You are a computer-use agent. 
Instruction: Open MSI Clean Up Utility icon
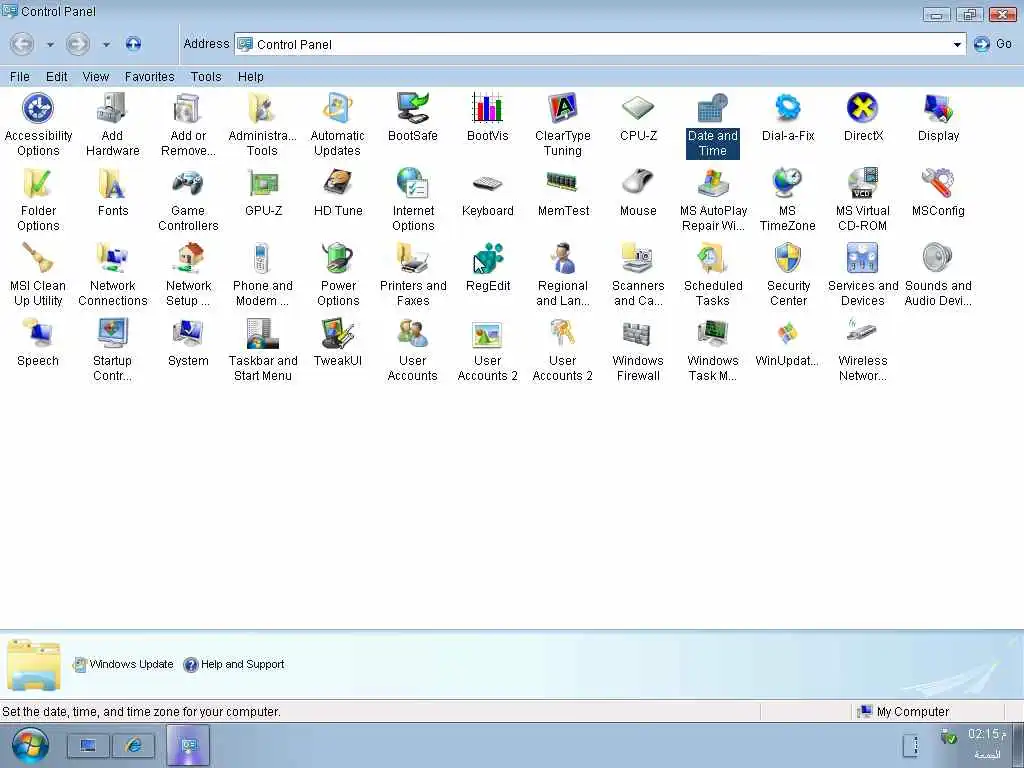click(x=38, y=259)
